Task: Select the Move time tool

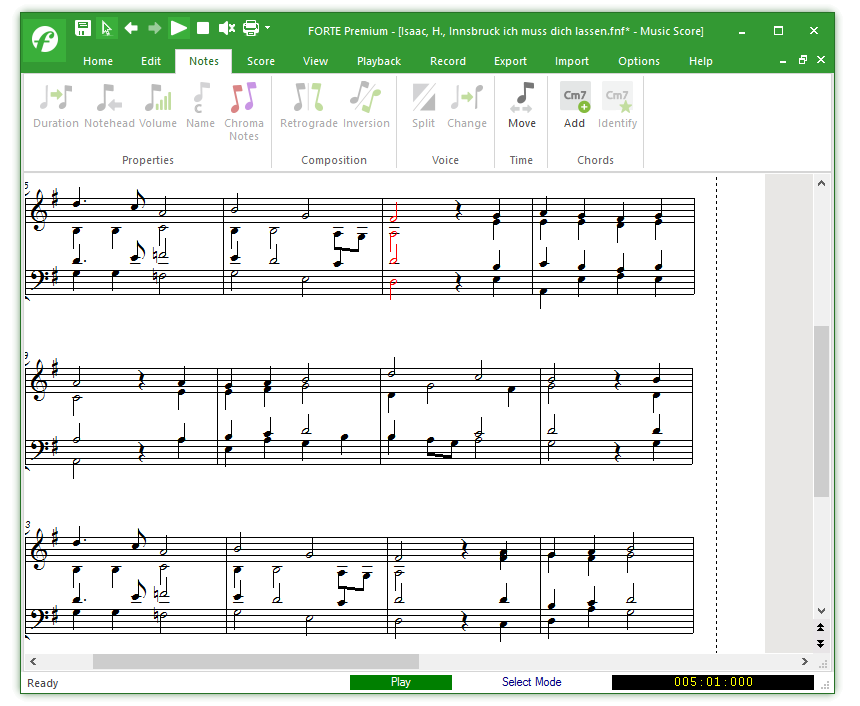Action: (522, 106)
